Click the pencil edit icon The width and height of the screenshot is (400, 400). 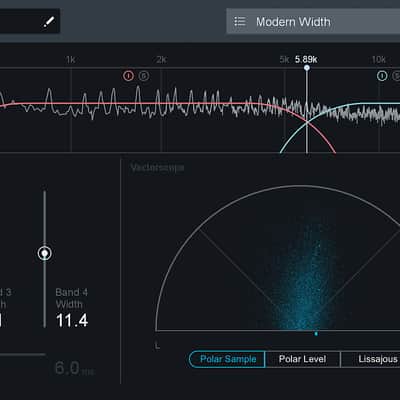49,22
